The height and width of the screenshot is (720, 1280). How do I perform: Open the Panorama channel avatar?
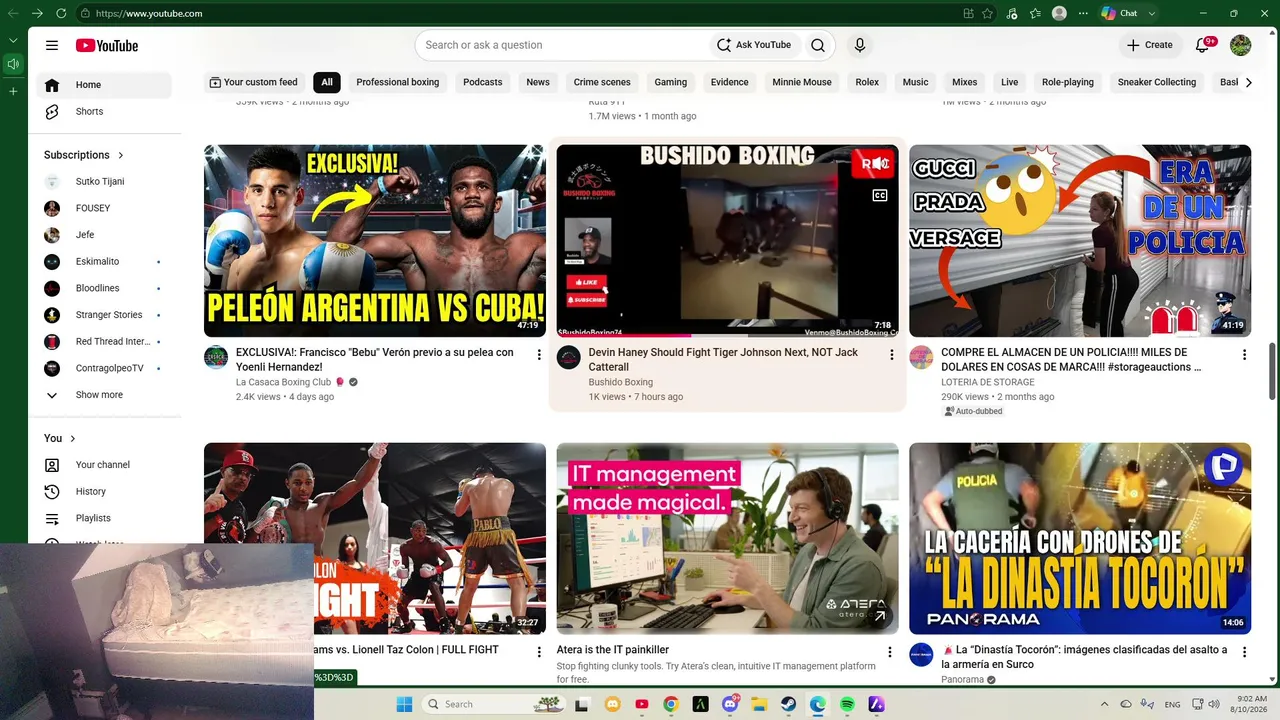(921, 655)
